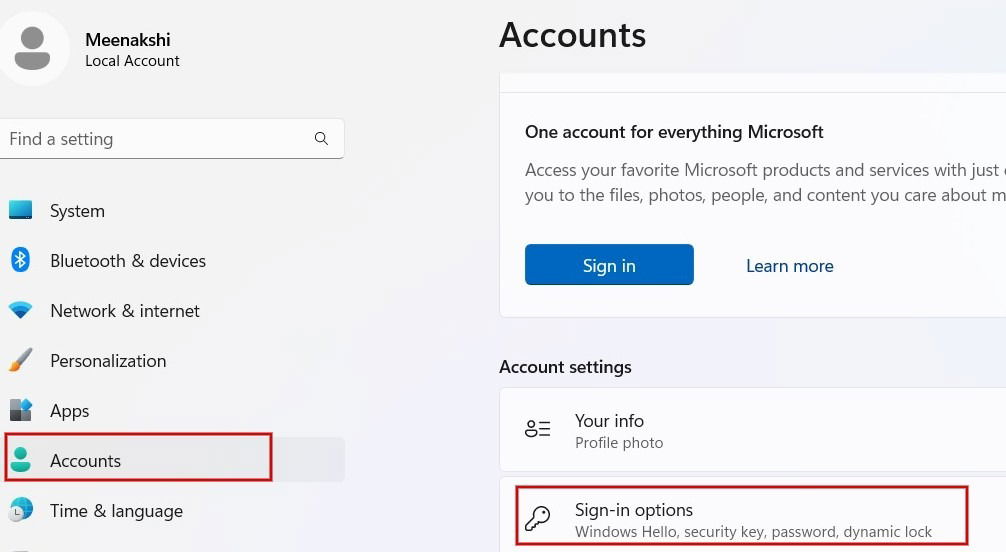Click the Network wifi icon
This screenshot has width=1006, height=552.
(x=20, y=310)
